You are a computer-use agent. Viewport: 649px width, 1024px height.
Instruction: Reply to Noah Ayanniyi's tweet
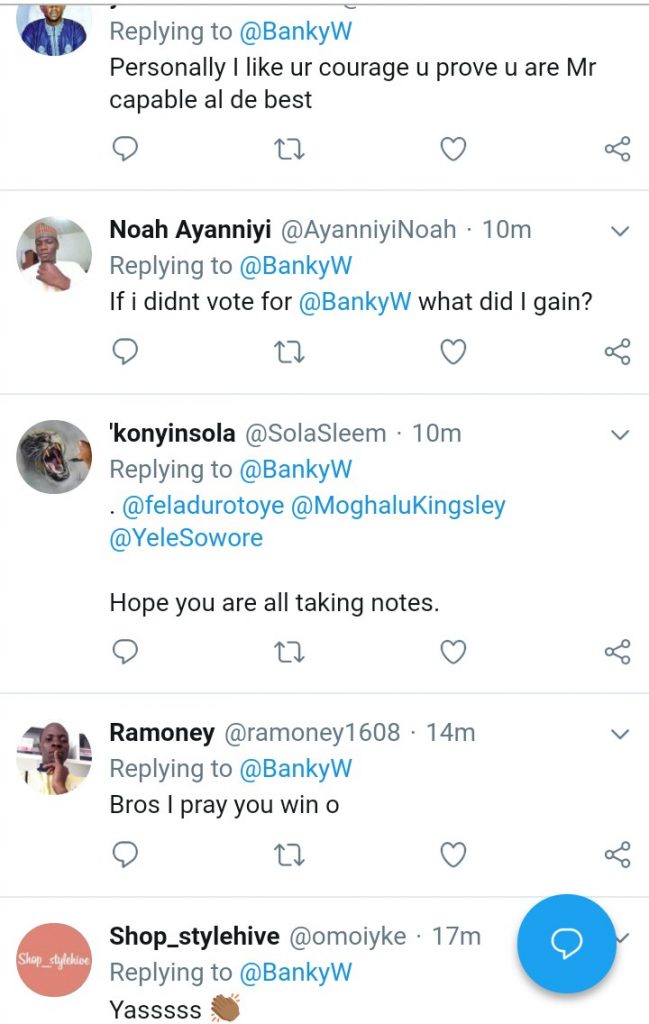125,352
